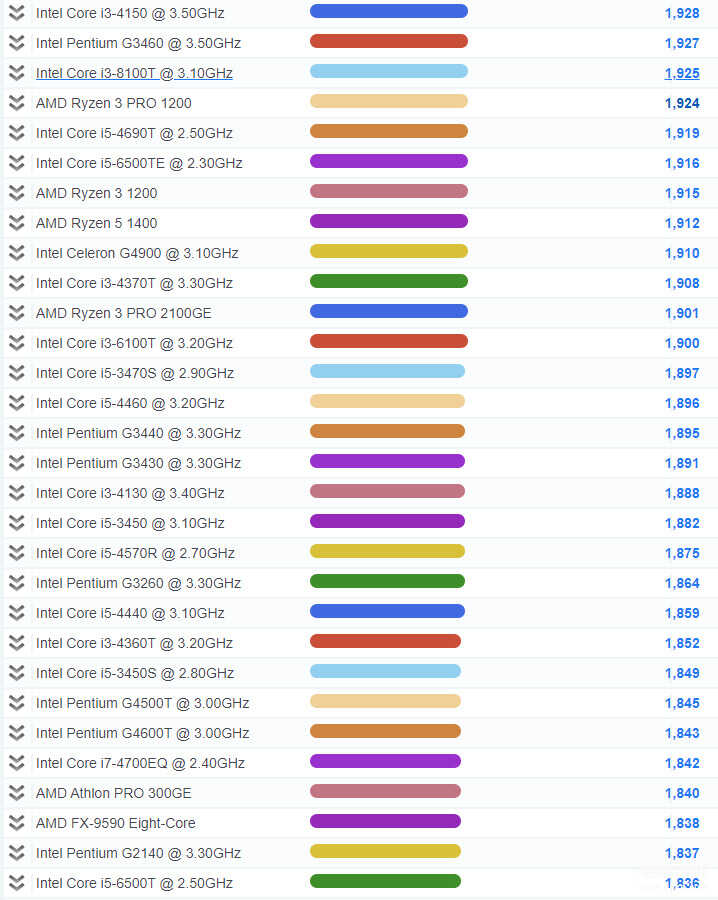Expand the Intel Core i3-6100T chevron
Viewport: 718px width, 900px height.
point(17,343)
